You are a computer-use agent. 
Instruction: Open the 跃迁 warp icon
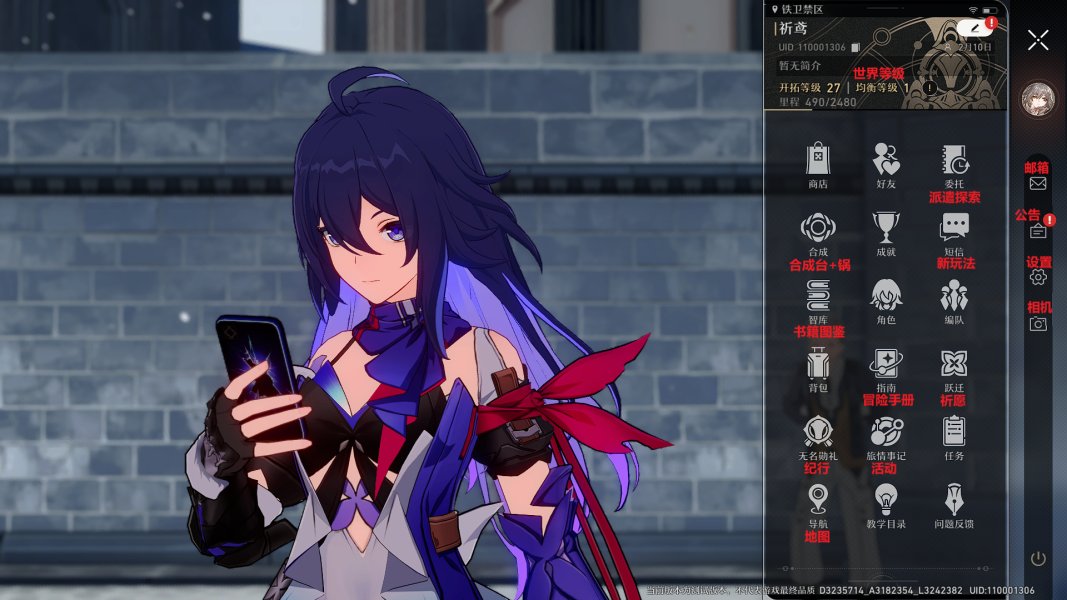(954, 363)
